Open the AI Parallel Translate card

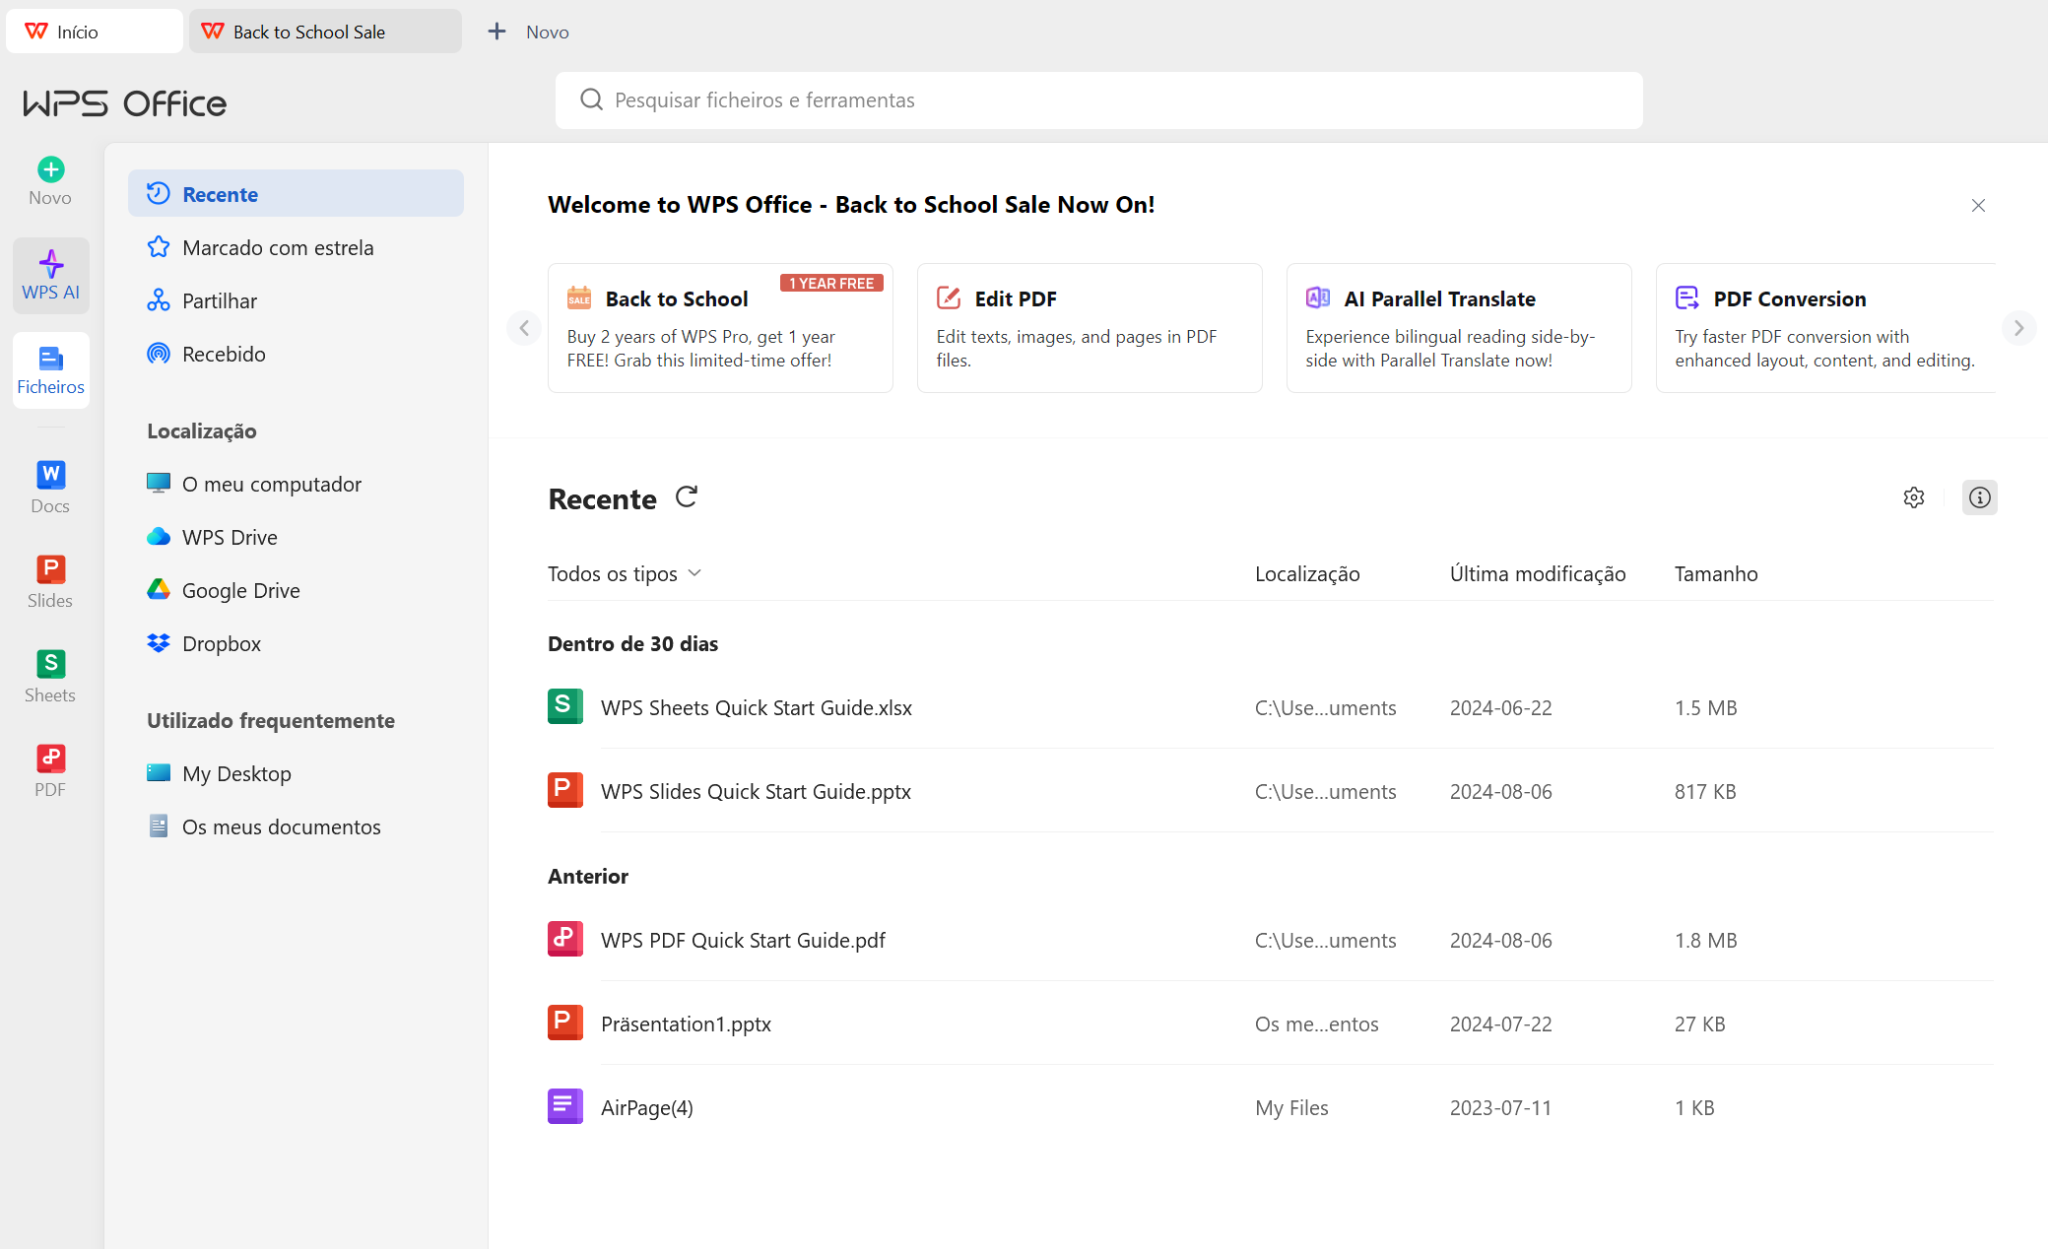1458,328
